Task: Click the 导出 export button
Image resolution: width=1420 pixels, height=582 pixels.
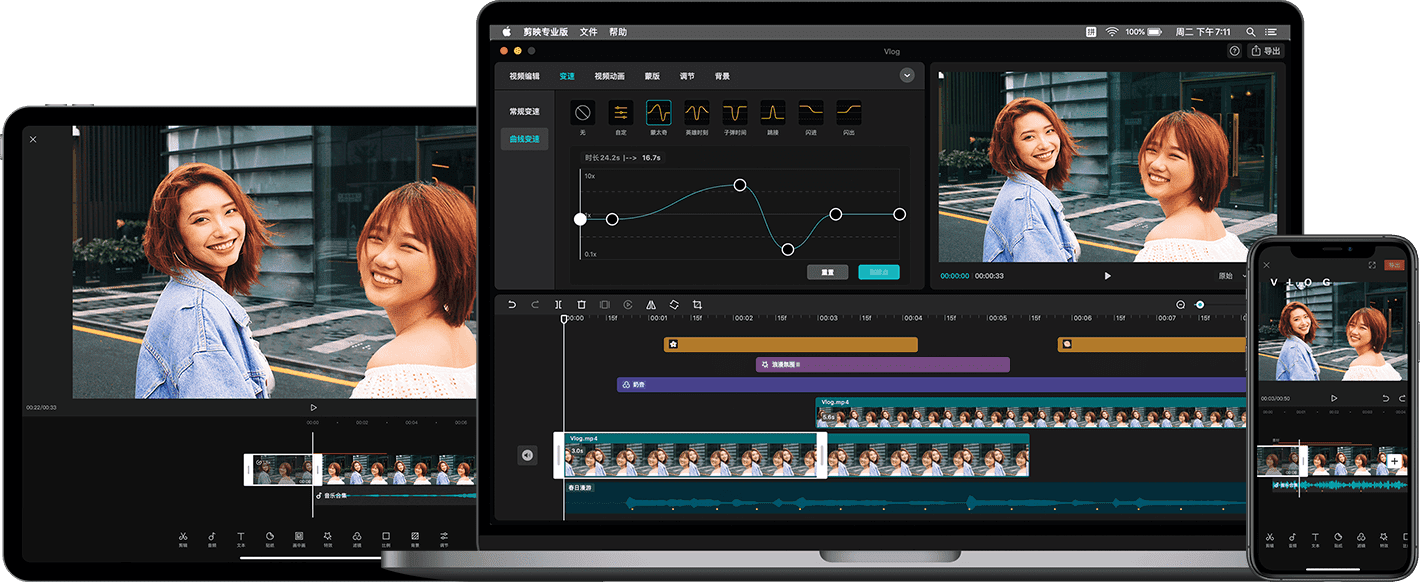Action: tap(1266, 51)
